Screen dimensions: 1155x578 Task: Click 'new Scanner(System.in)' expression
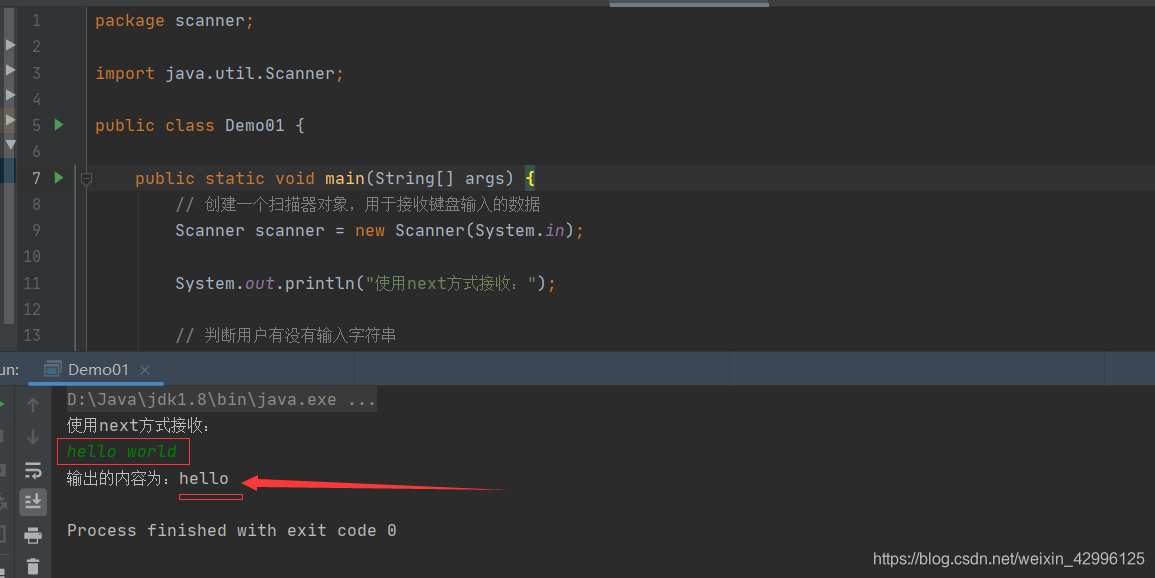[465, 230]
